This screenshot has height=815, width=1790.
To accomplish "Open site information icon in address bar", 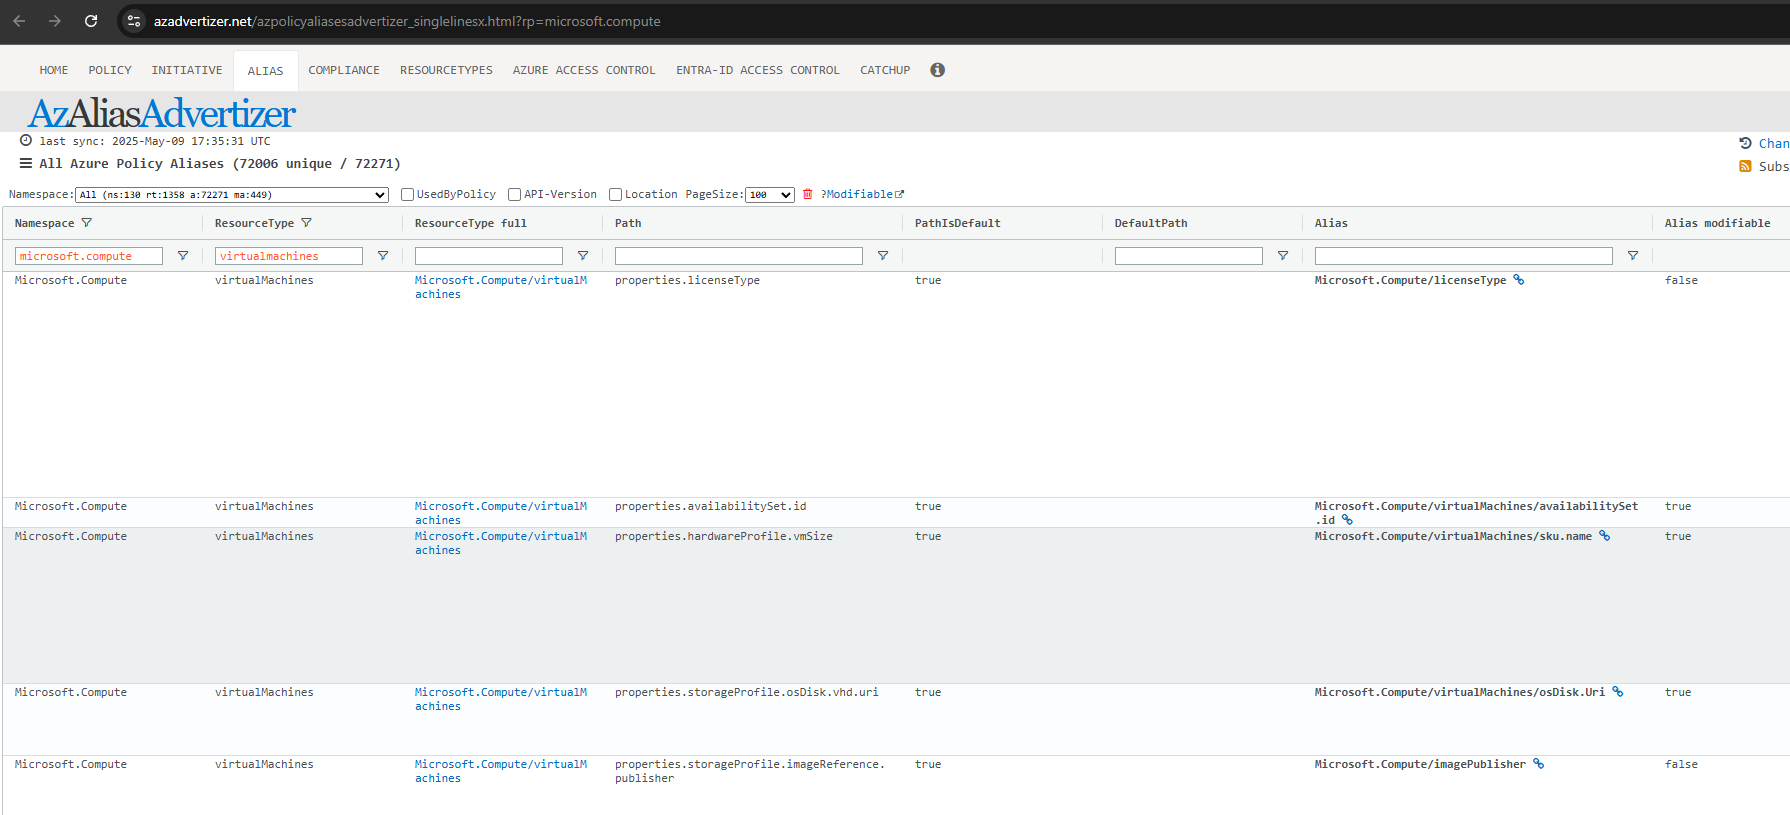I will tap(134, 21).
